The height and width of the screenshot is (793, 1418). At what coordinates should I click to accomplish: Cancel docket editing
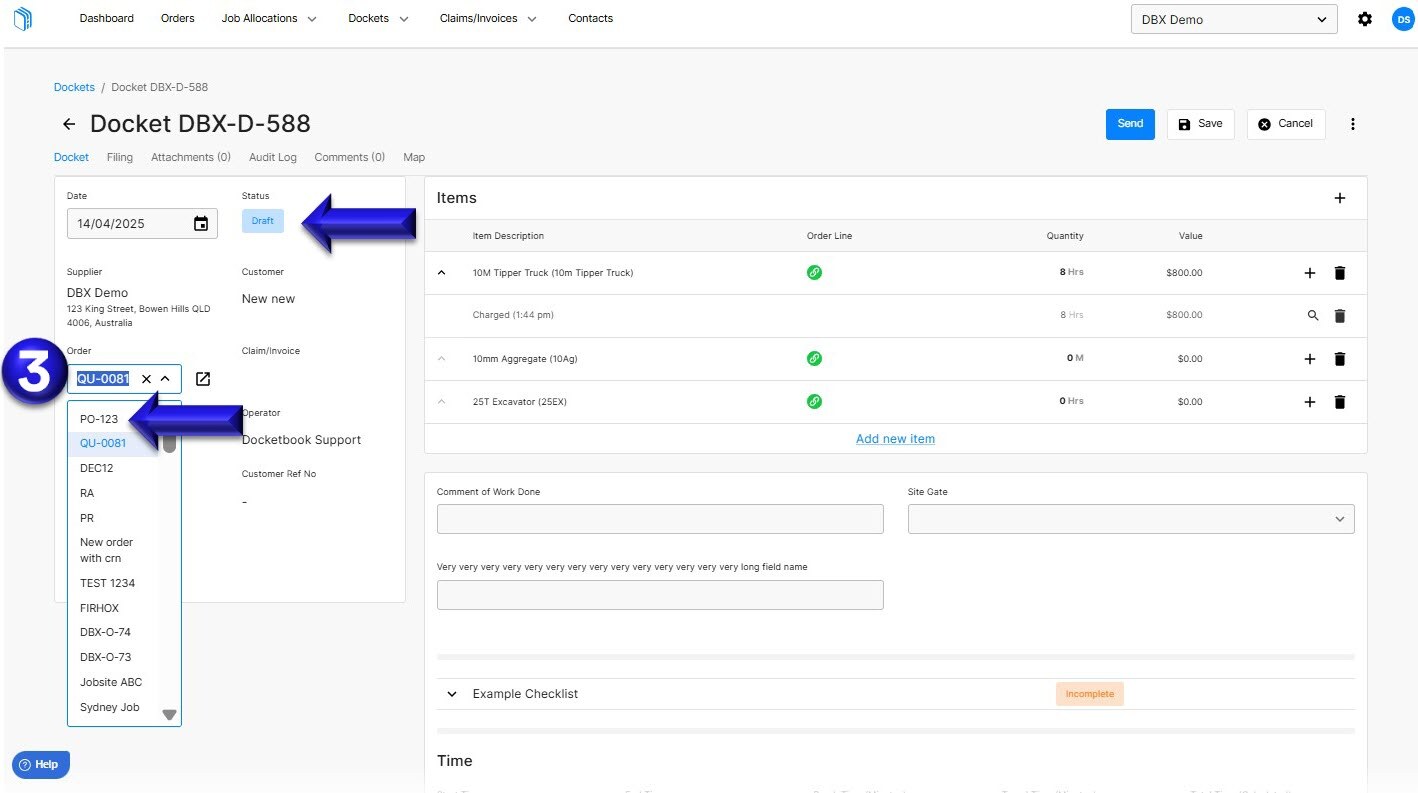(x=1285, y=124)
